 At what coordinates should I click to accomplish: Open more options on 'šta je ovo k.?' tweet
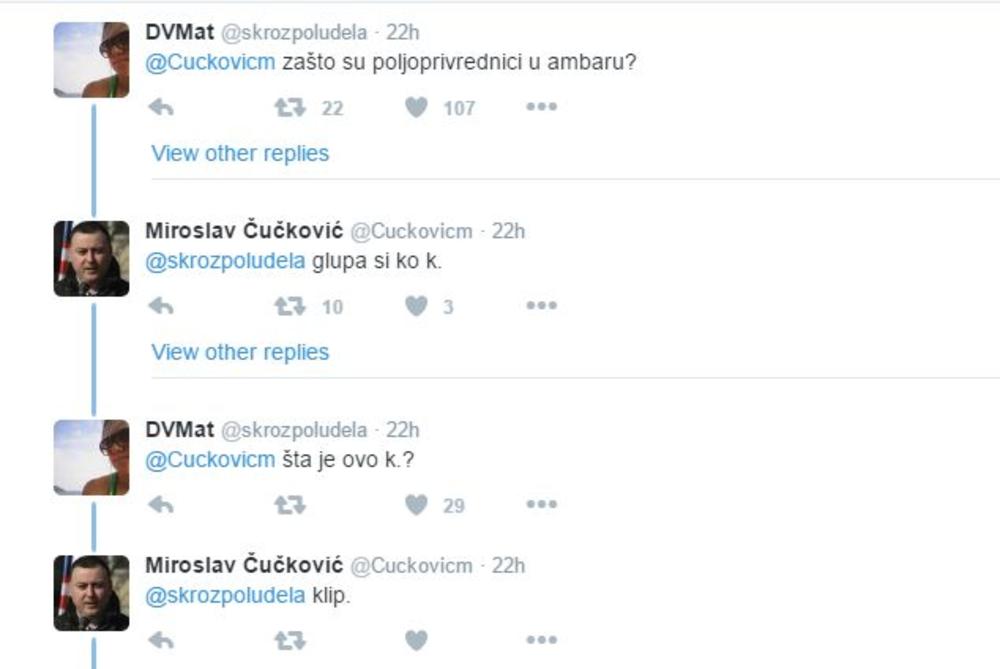pyautogui.click(x=541, y=505)
